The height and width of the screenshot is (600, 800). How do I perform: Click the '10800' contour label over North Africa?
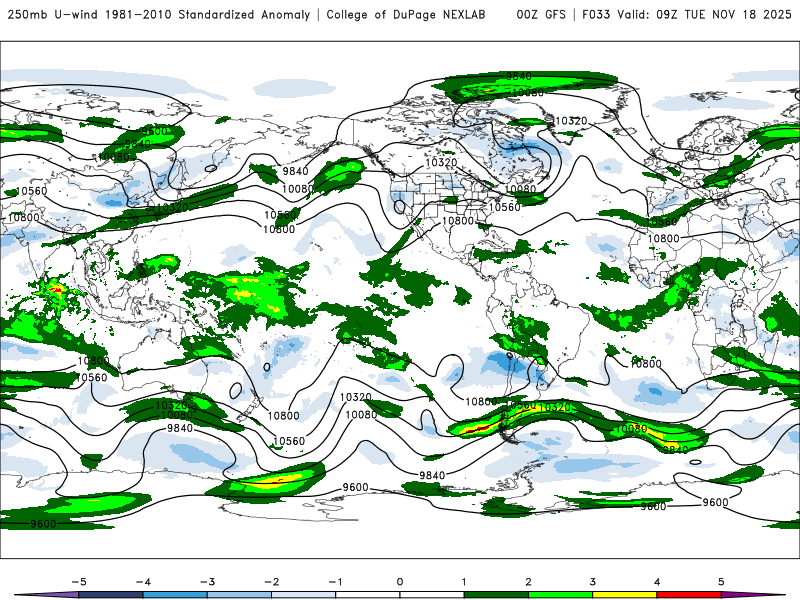coord(663,238)
